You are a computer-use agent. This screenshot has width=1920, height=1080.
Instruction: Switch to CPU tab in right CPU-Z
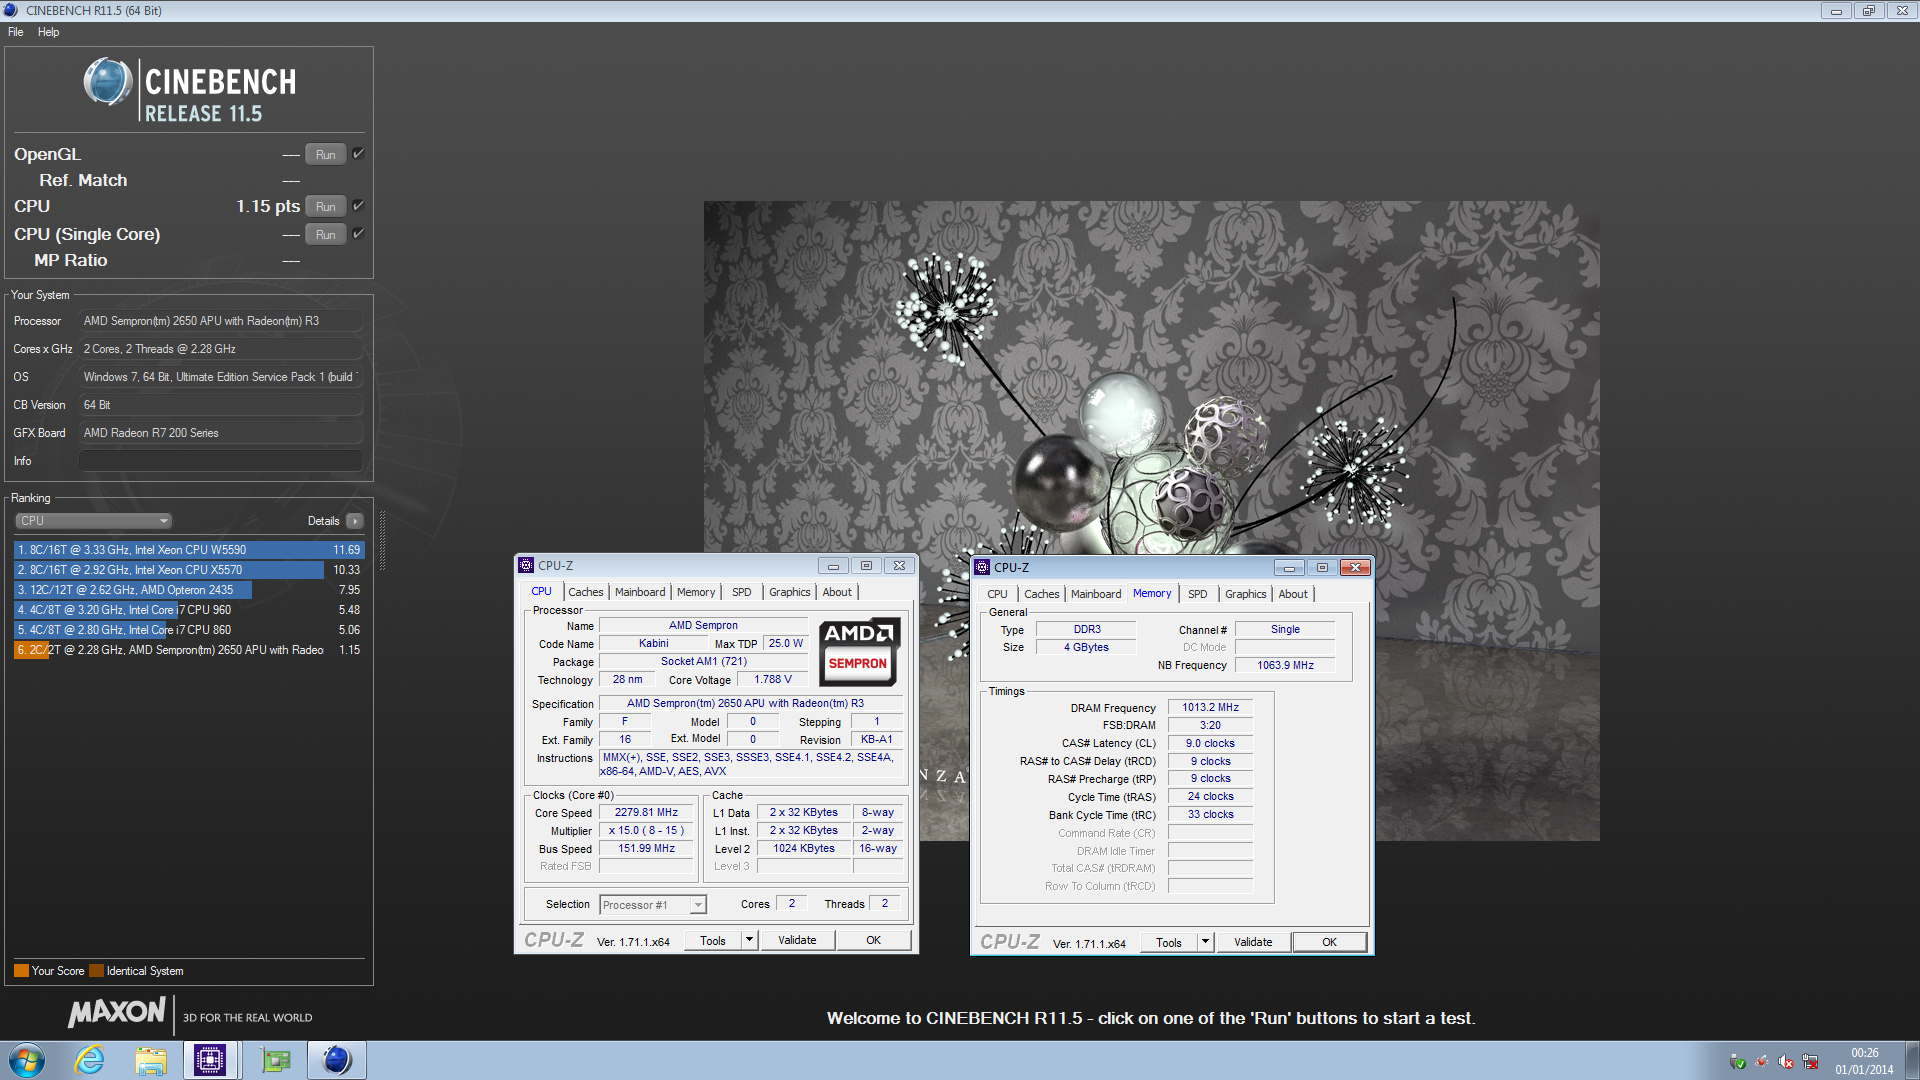(x=998, y=594)
